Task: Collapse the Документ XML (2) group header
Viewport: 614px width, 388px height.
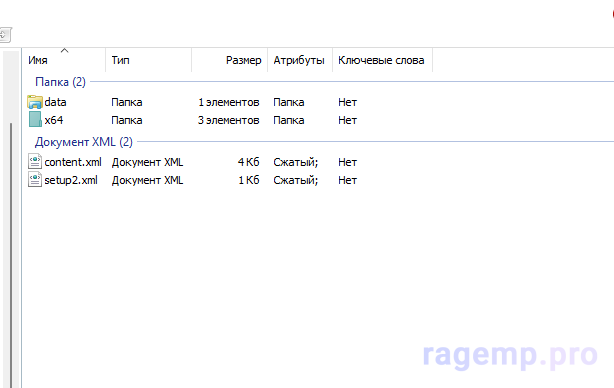Action: click(x=83, y=141)
